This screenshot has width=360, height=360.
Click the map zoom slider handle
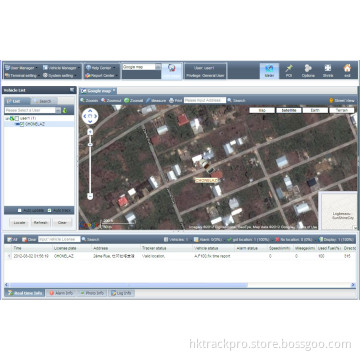(90, 144)
